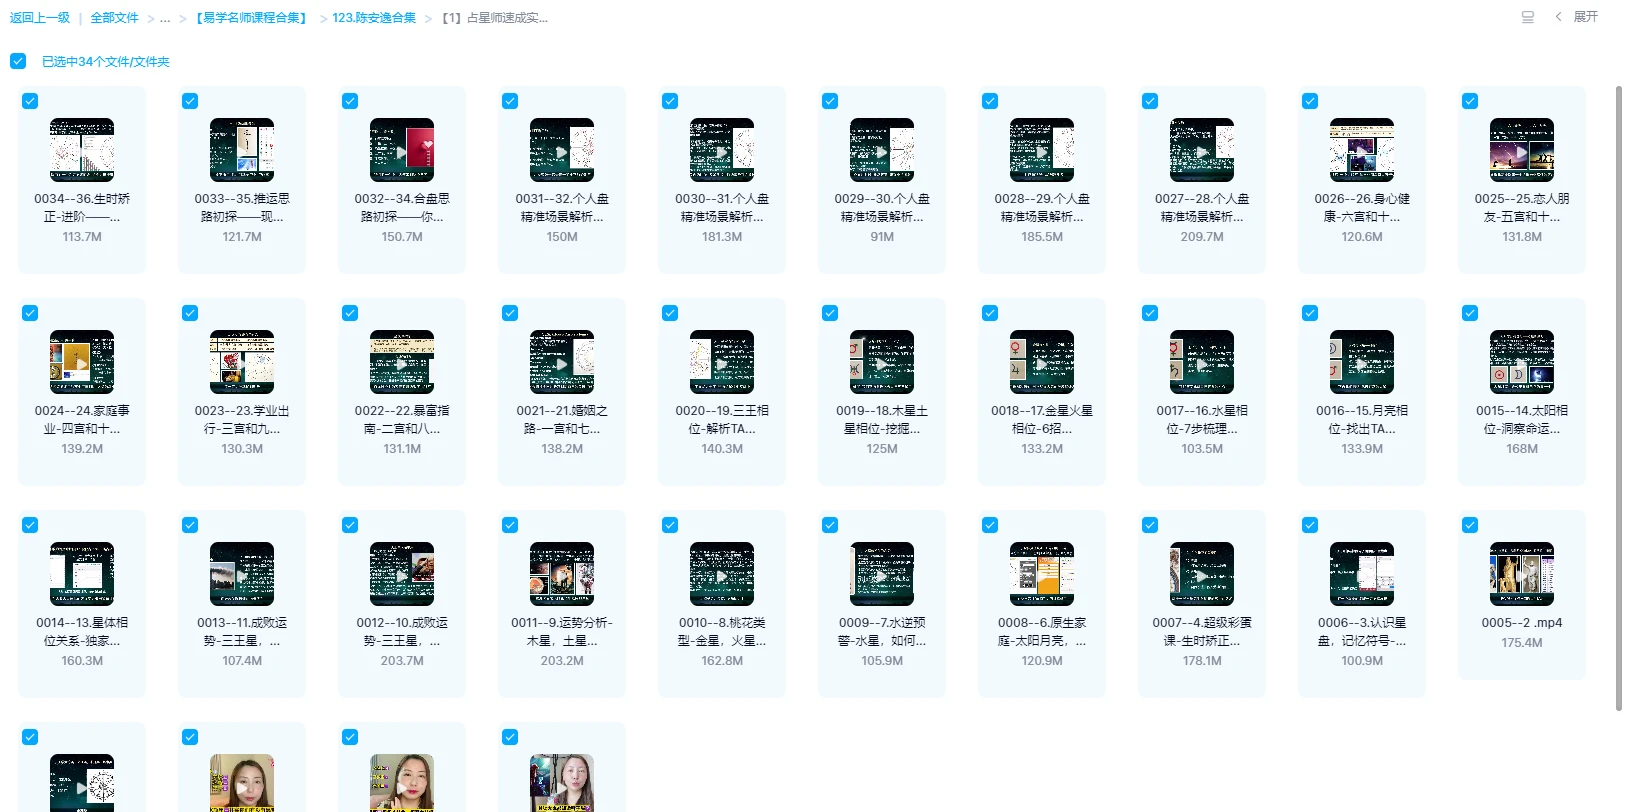Open video thumbnail of 0014--13.星体相位关系
The height and width of the screenshot is (812, 1626).
click(x=82, y=574)
